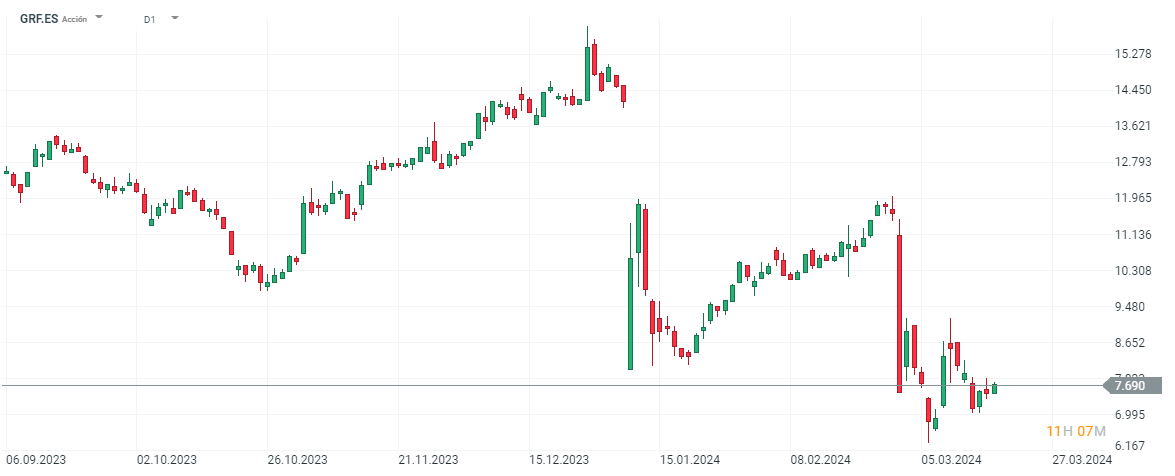Click the 15.278 price axis label

1136,53
